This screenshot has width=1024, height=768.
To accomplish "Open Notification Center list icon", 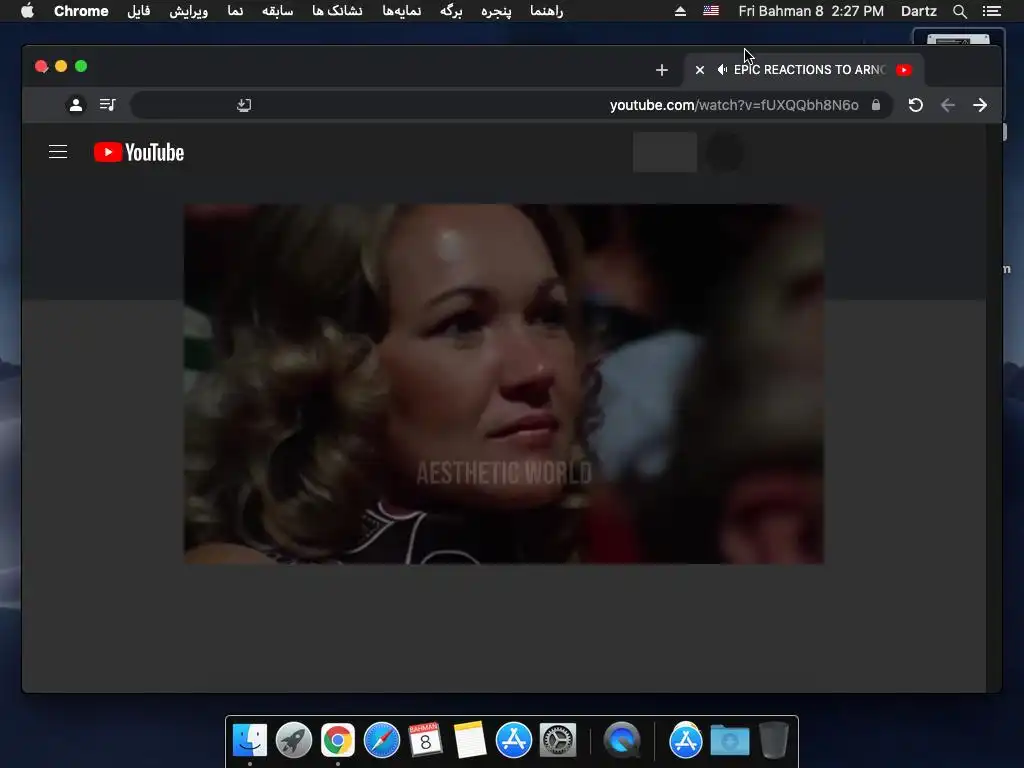I will pyautogui.click(x=991, y=11).
